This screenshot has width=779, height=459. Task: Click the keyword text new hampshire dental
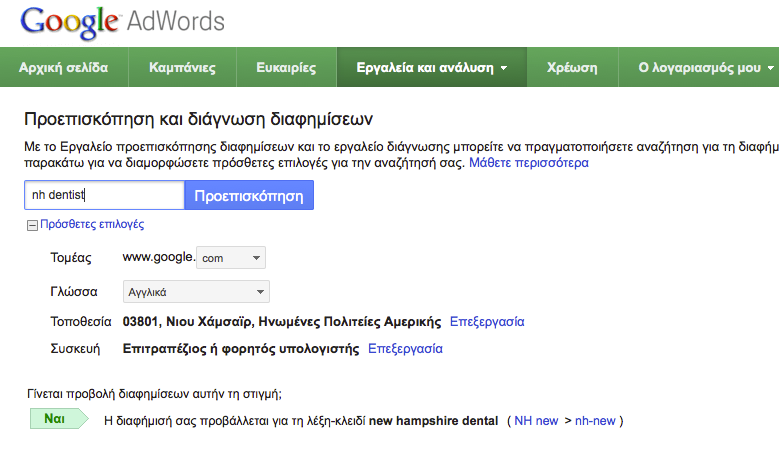(433, 421)
